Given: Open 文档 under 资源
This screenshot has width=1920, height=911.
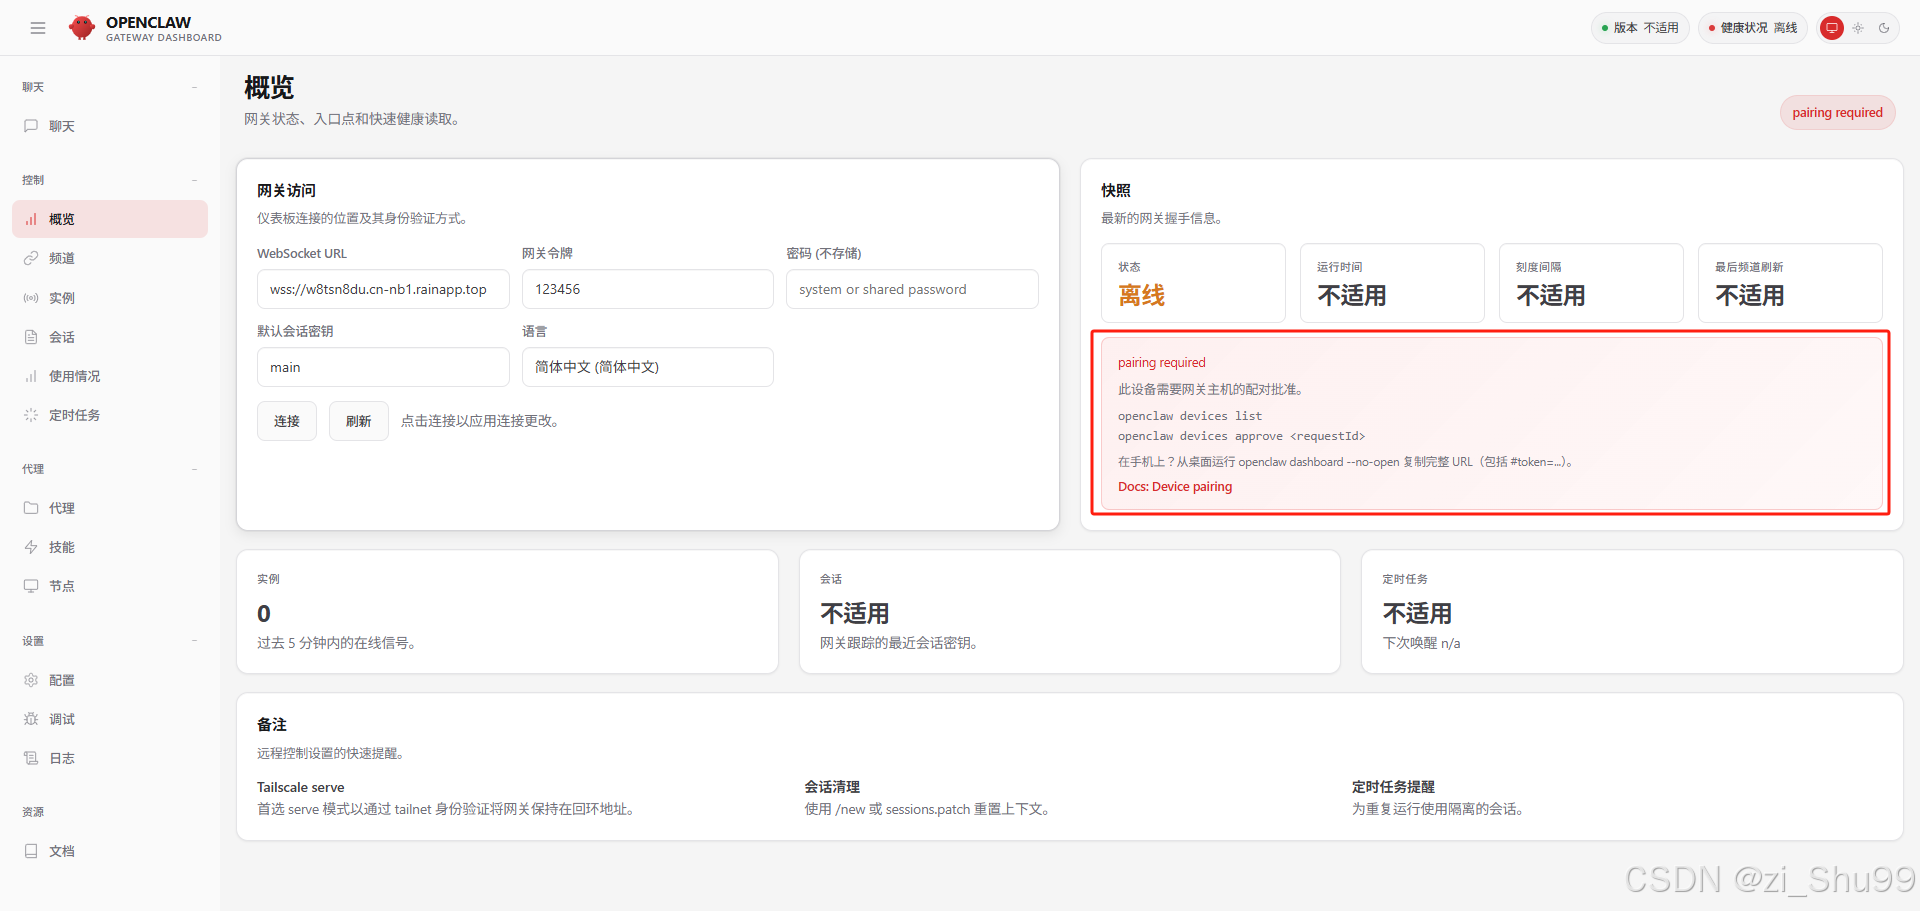Looking at the screenshot, I should [x=61, y=851].
